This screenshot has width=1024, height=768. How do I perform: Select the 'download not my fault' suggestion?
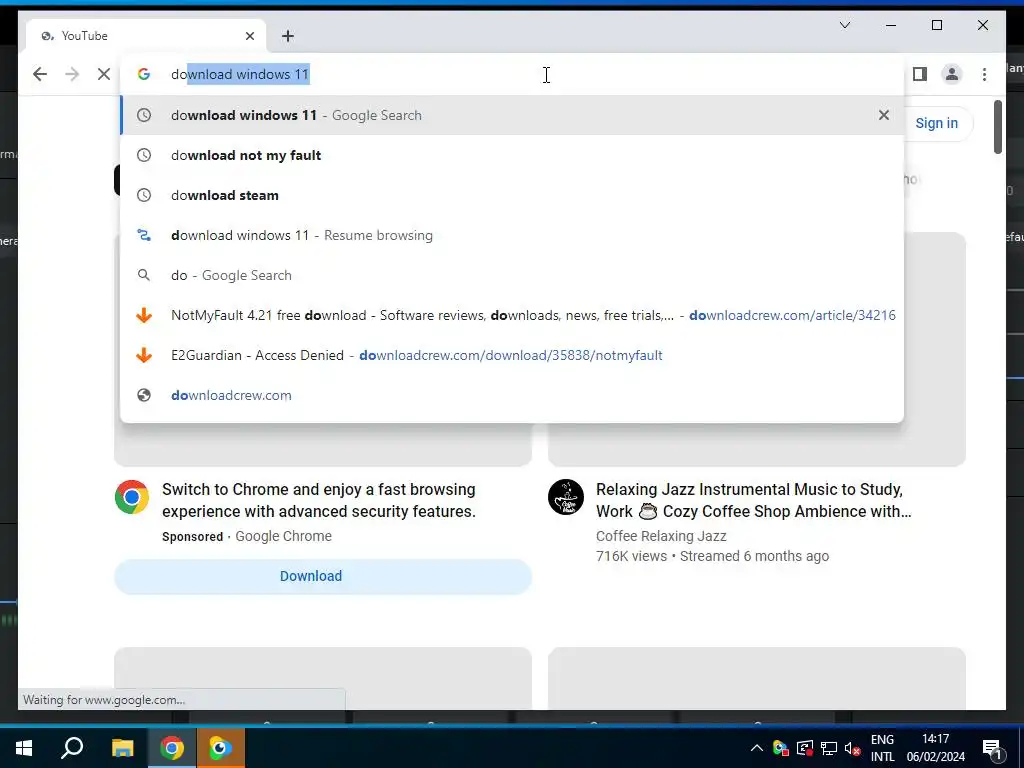(x=512, y=155)
